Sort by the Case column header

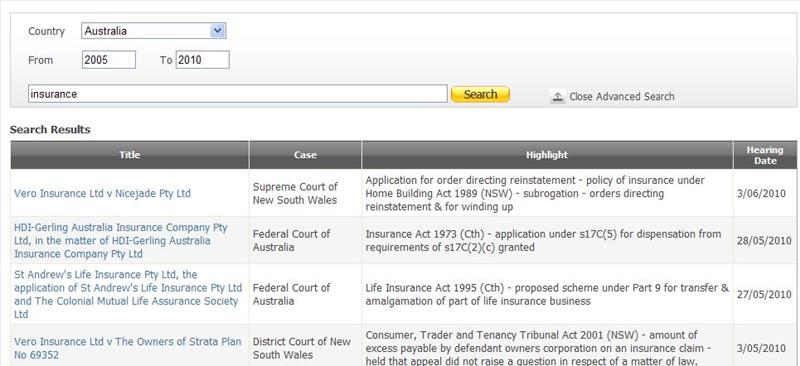click(305, 155)
